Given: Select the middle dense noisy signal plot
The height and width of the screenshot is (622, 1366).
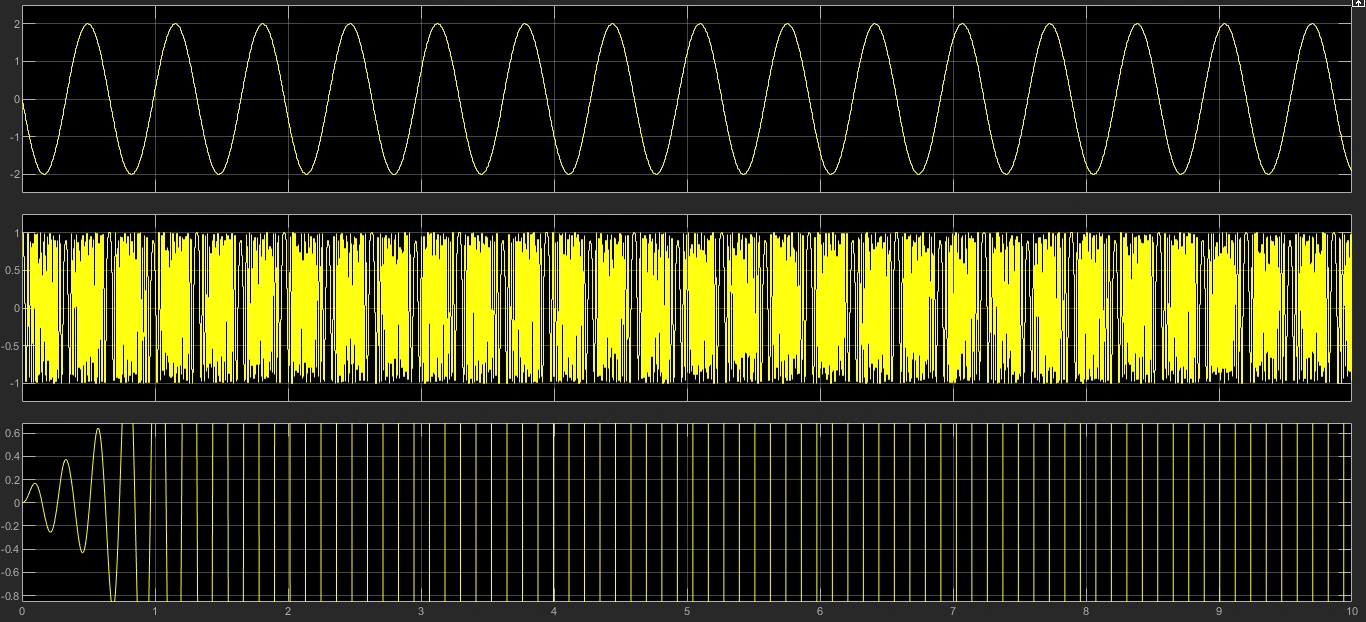Looking at the screenshot, I should pyautogui.click(x=686, y=308).
